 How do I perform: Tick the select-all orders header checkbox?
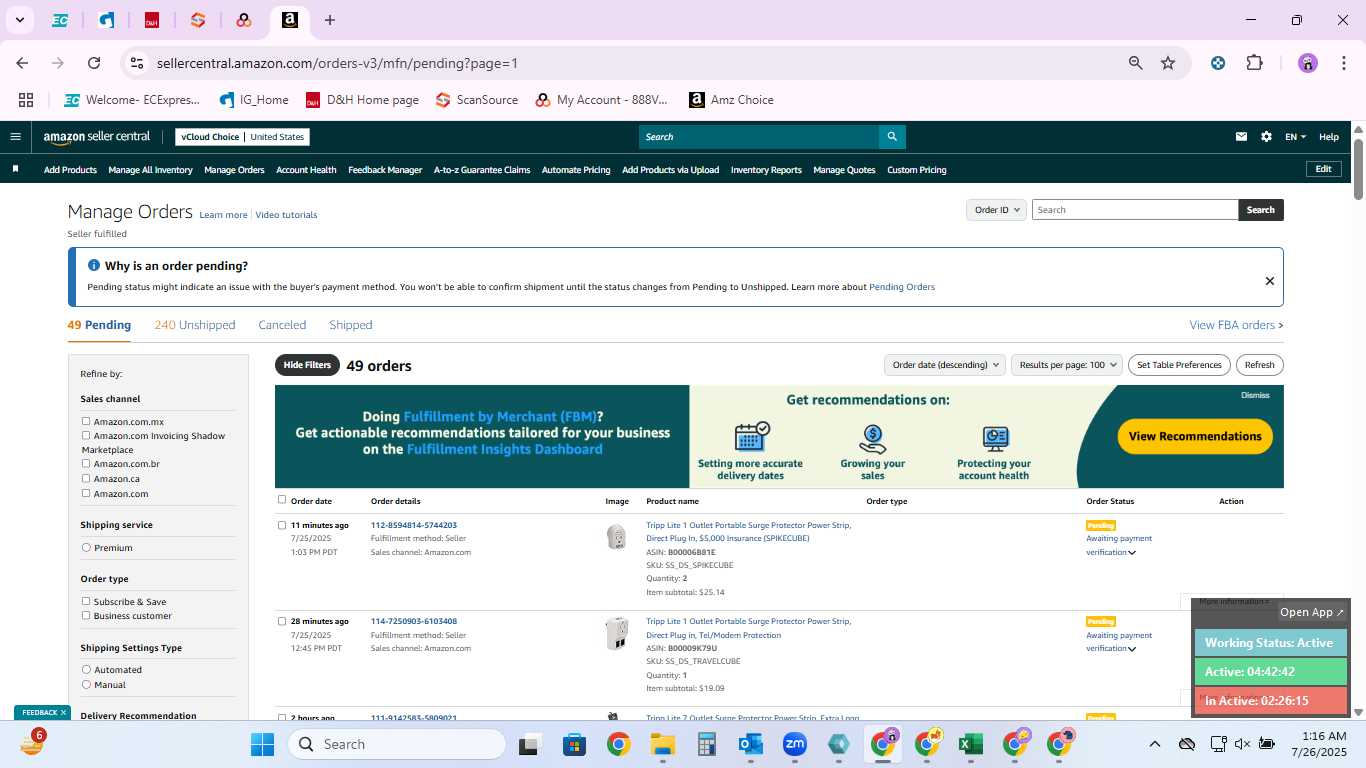point(282,500)
